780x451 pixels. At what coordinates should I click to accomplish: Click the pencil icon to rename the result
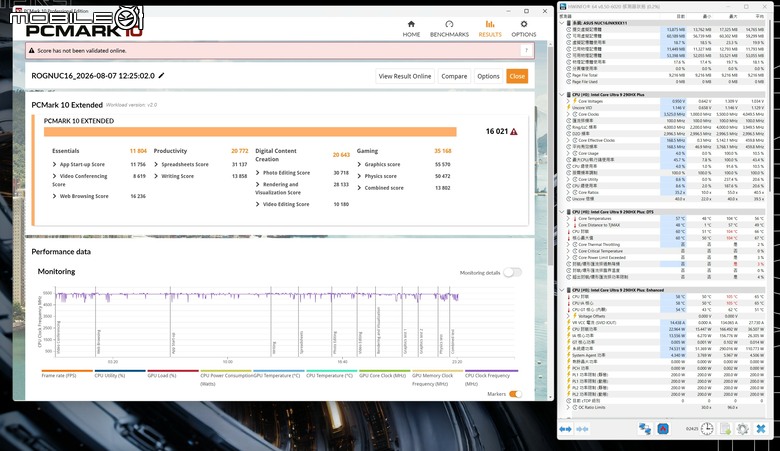161,76
